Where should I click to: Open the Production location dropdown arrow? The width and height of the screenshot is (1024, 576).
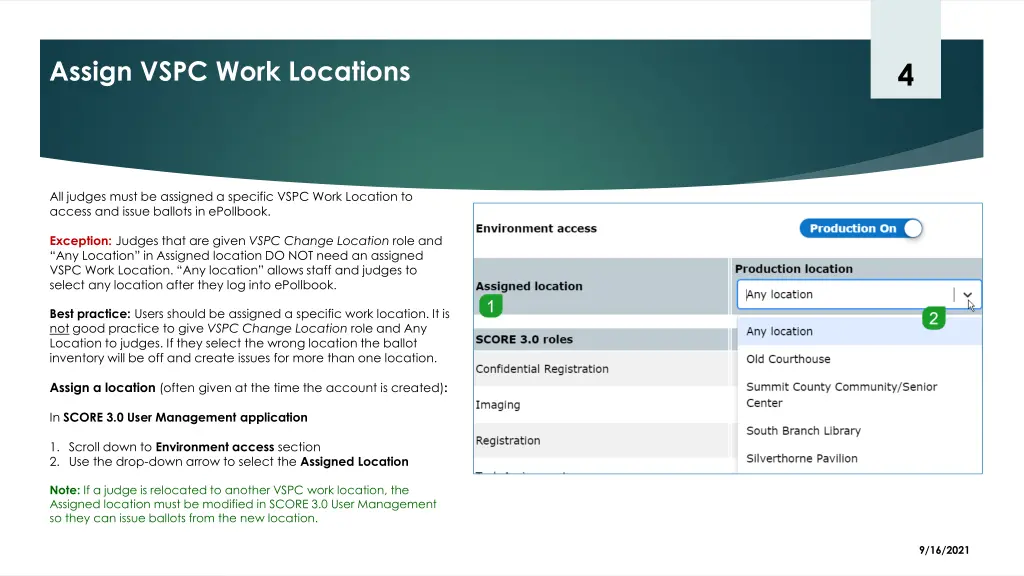point(967,295)
